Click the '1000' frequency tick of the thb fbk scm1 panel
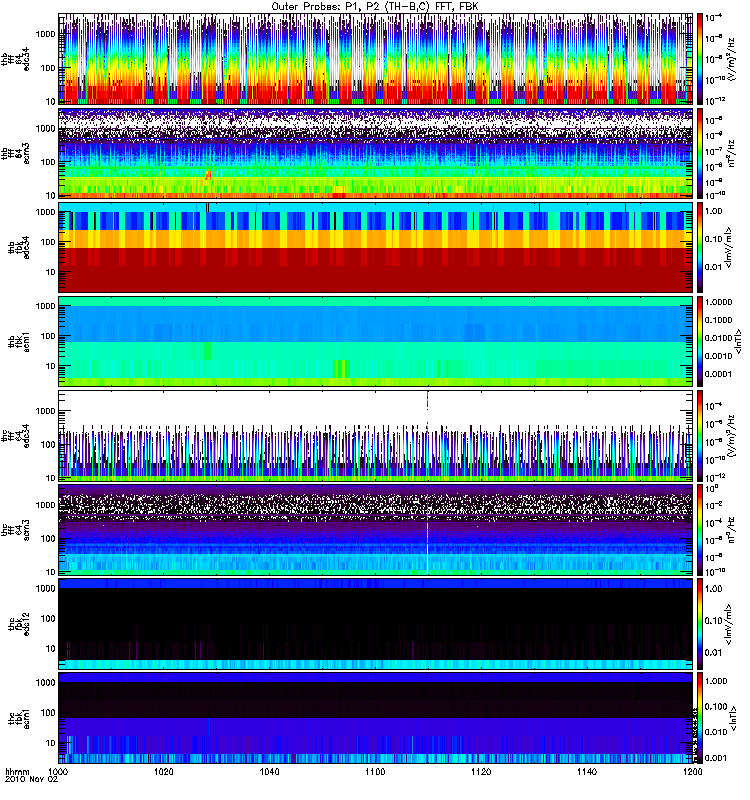750x800 pixels. pyautogui.click(x=46, y=306)
